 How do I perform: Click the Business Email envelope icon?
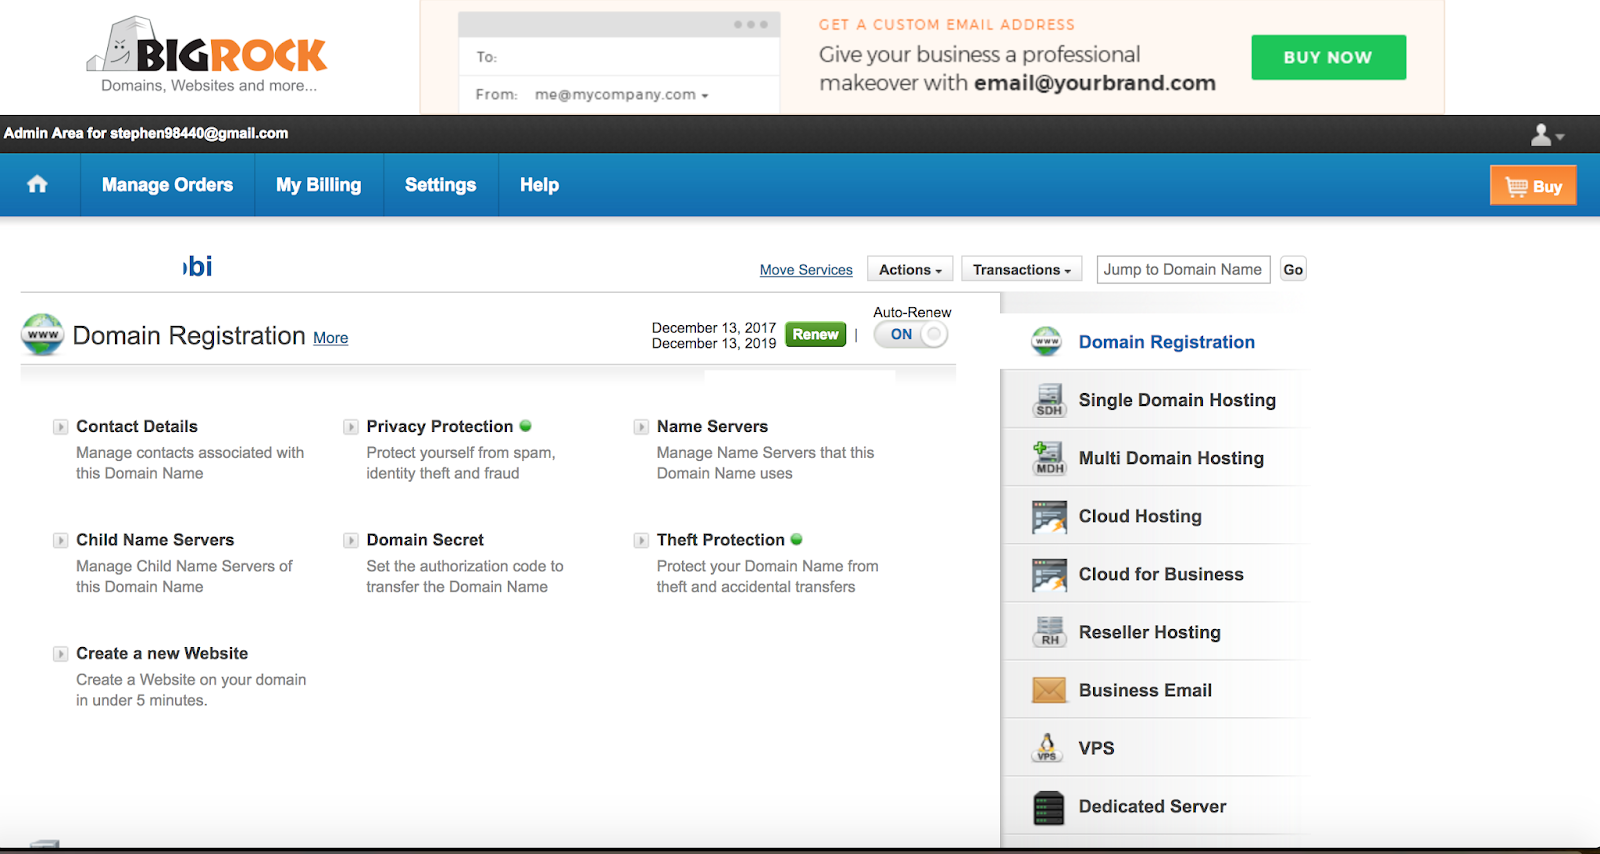pos(1049,690)
